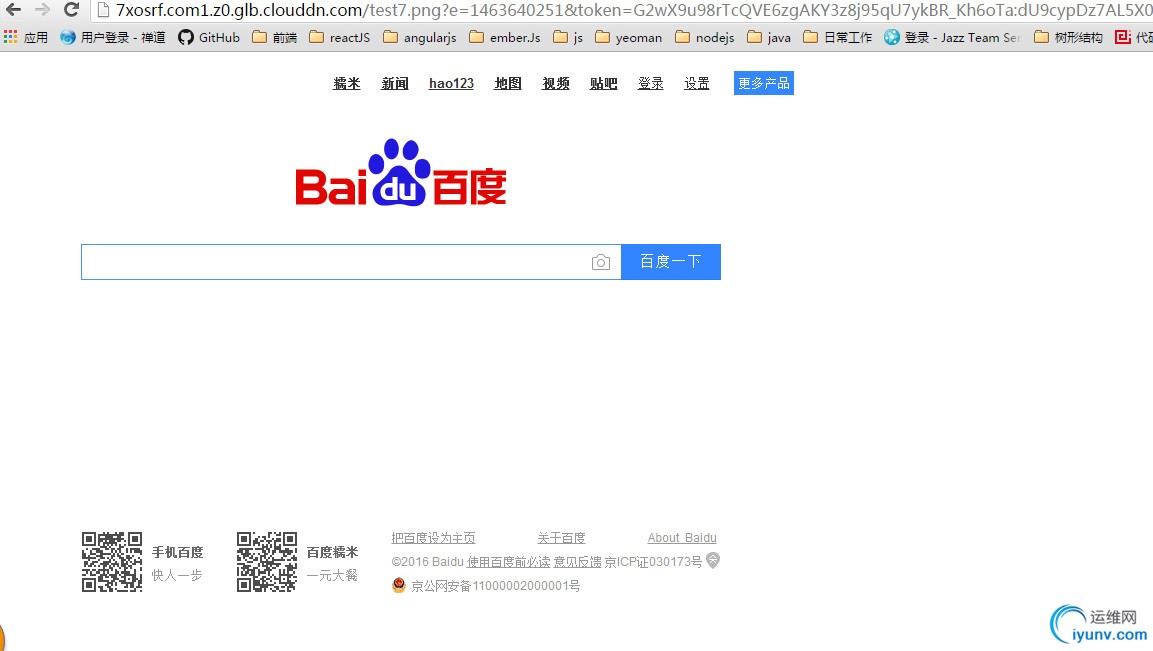Click the camera image search icon
The height and width of the screenshot is (651, 1153).
tap(601, 263)
